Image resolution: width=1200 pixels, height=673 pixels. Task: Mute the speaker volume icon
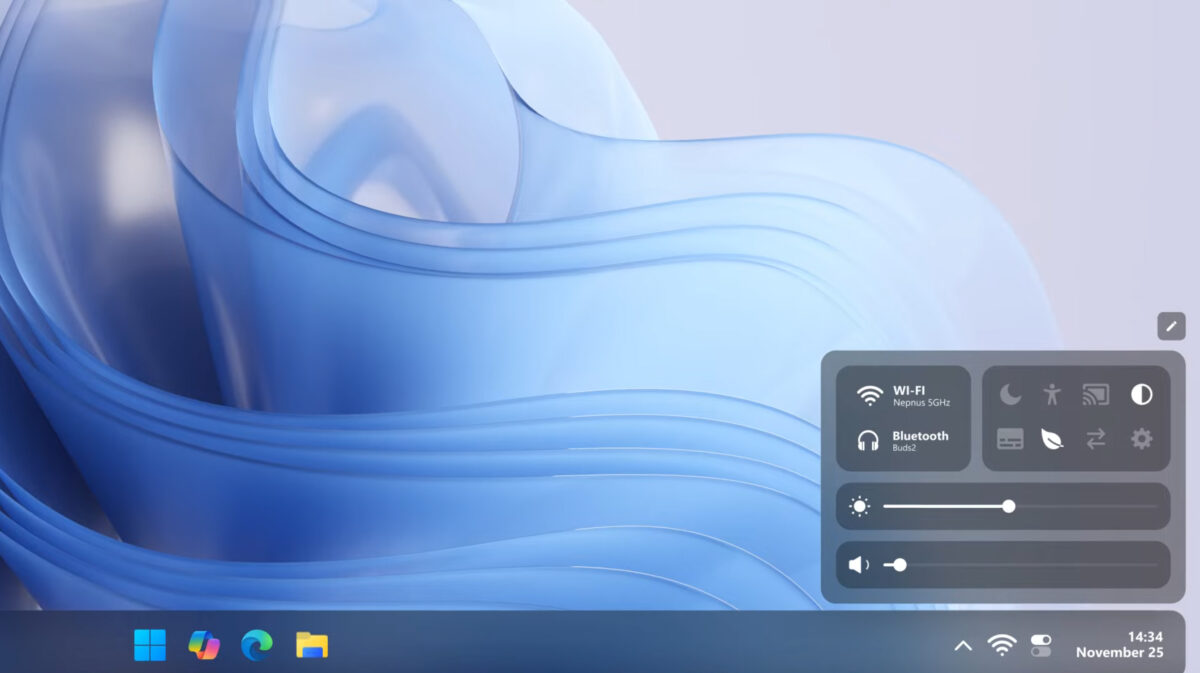coord(858,565)
